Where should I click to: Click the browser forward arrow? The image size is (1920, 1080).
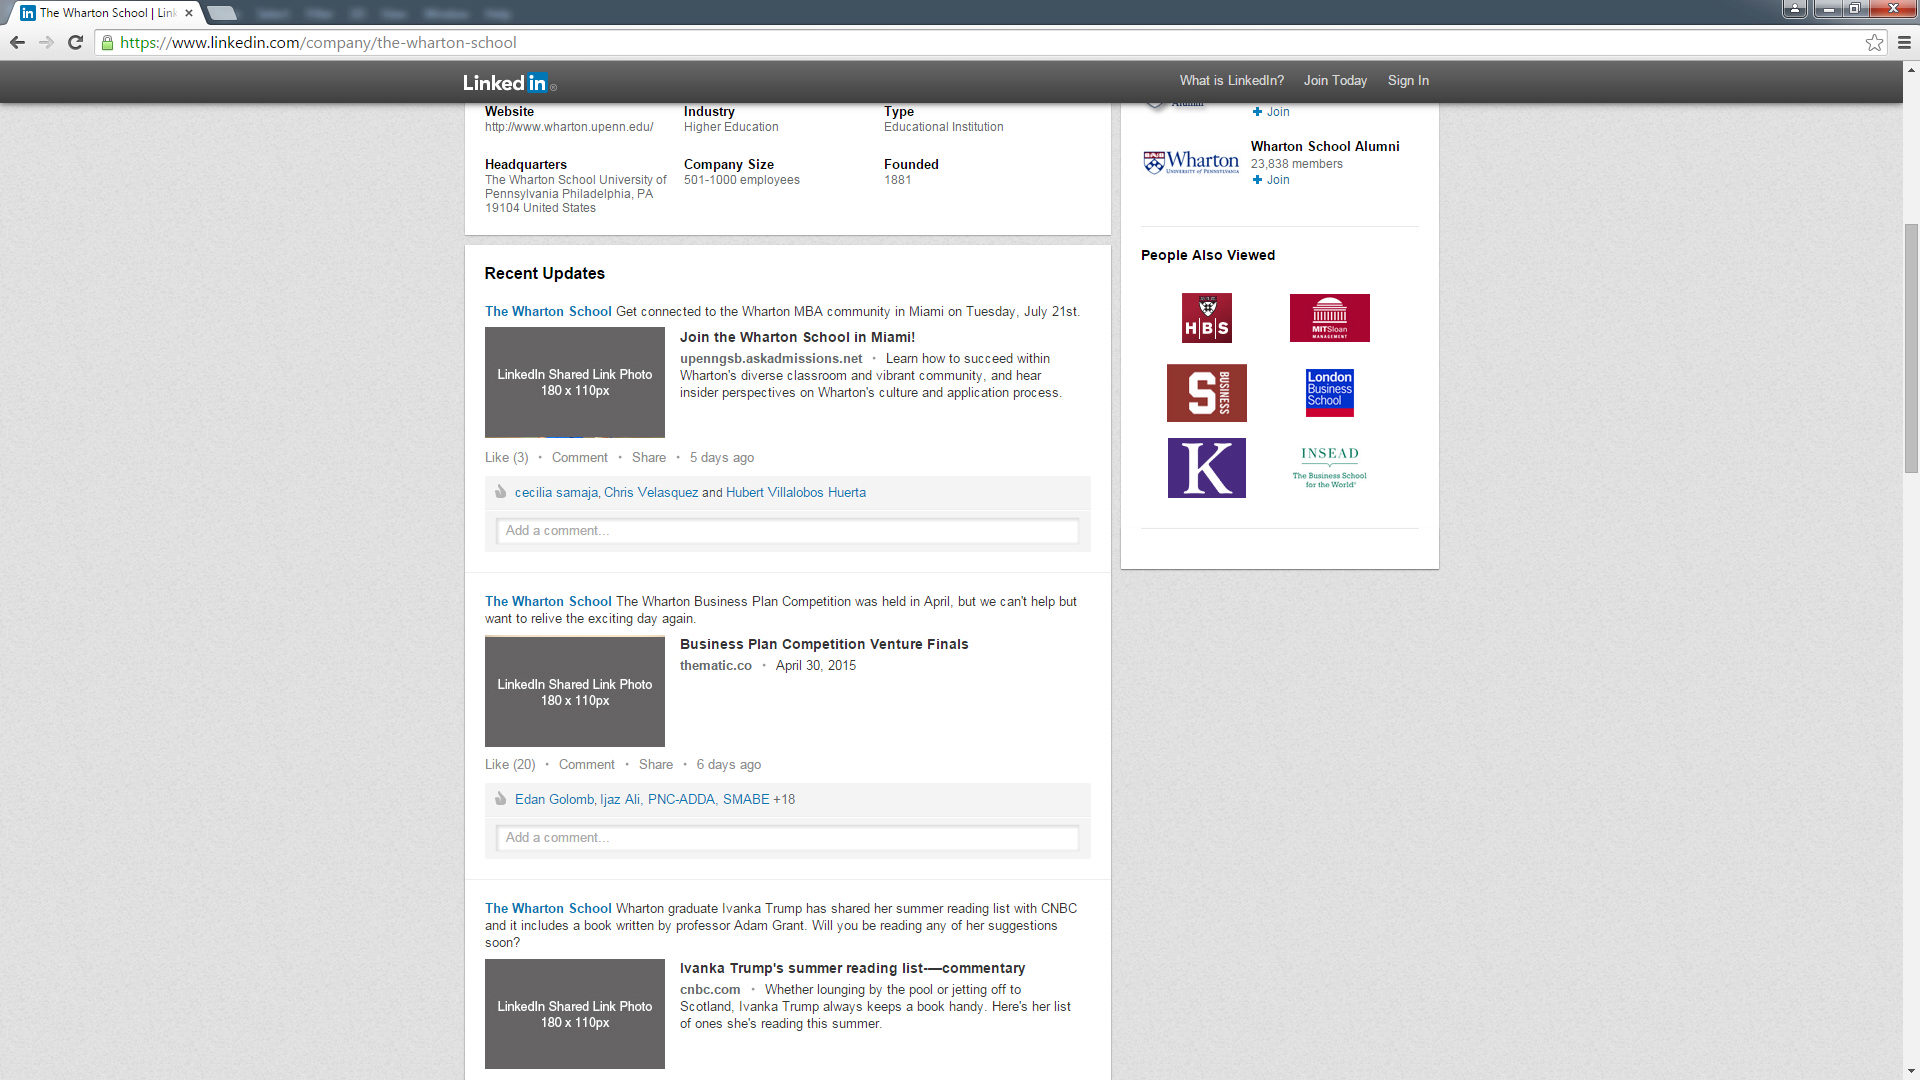[x=46, y=42]
